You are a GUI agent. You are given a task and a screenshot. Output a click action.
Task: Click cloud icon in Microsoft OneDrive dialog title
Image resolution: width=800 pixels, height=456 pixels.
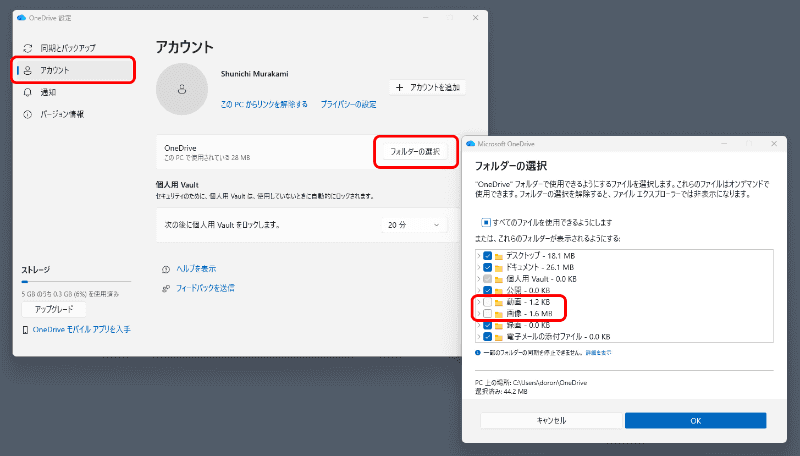pos(470,144)
